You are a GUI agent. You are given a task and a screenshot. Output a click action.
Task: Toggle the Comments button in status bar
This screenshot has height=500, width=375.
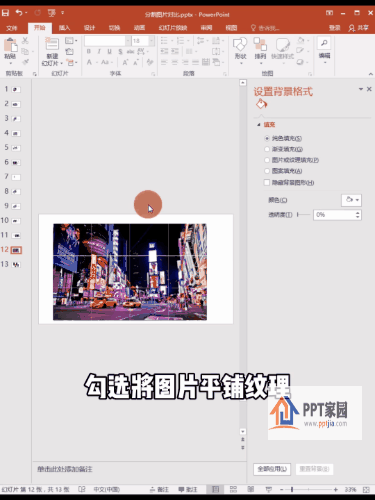(x=188, y=489)
